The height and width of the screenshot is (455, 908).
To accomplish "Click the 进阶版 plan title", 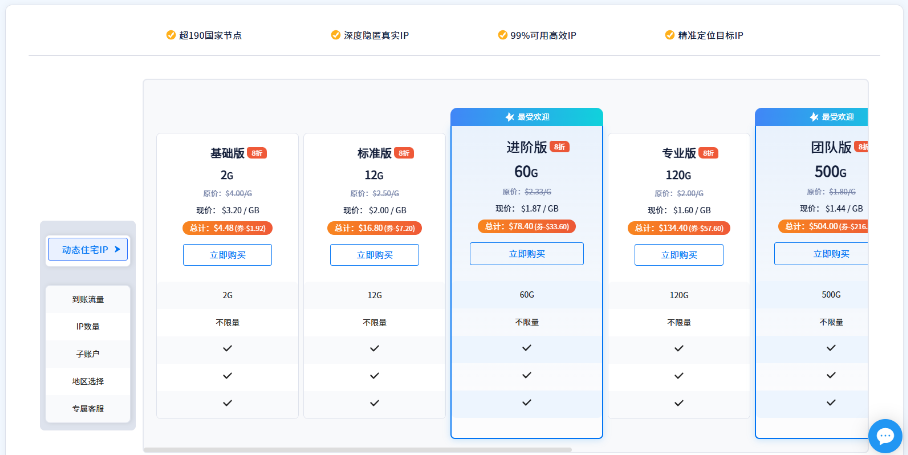I will coord(526,147).
